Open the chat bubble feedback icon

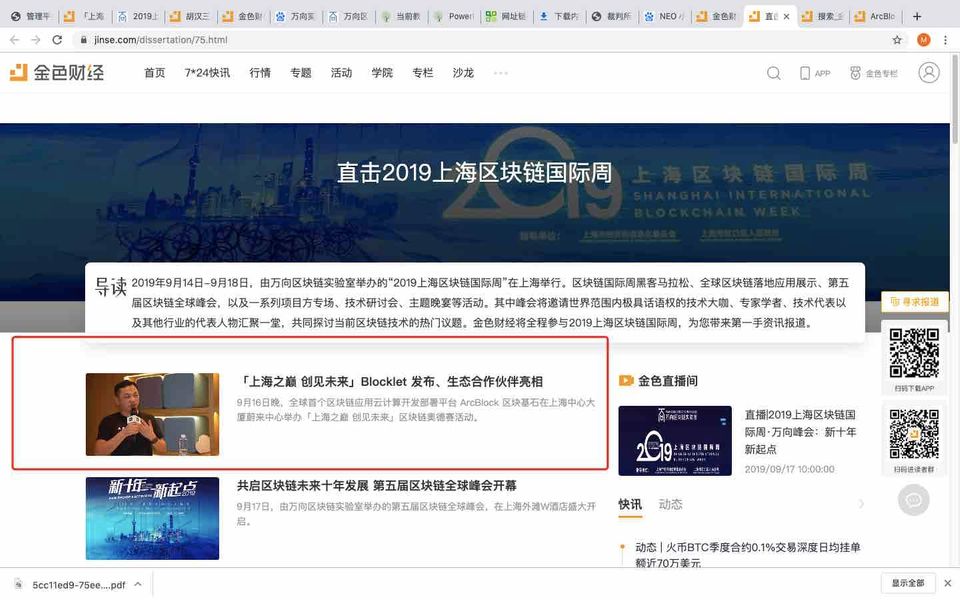click(913, 499)
